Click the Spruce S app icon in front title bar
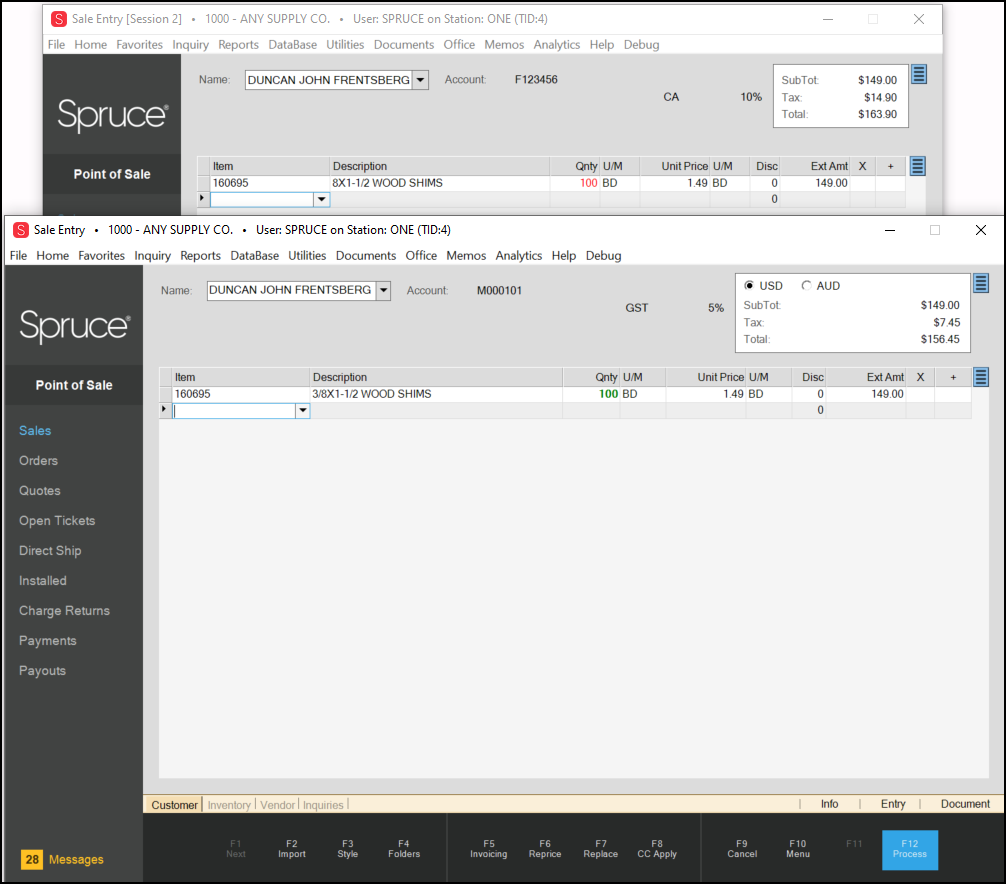This screenshot has height=884, width=1006. click(21, 230)
